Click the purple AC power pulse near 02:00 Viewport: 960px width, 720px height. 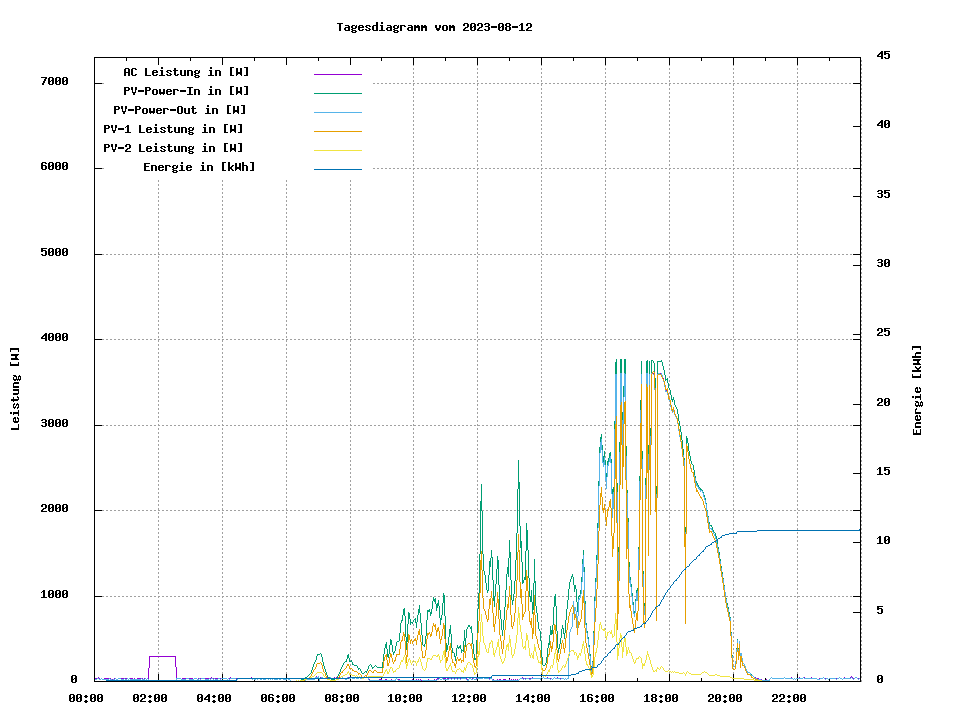162,657
